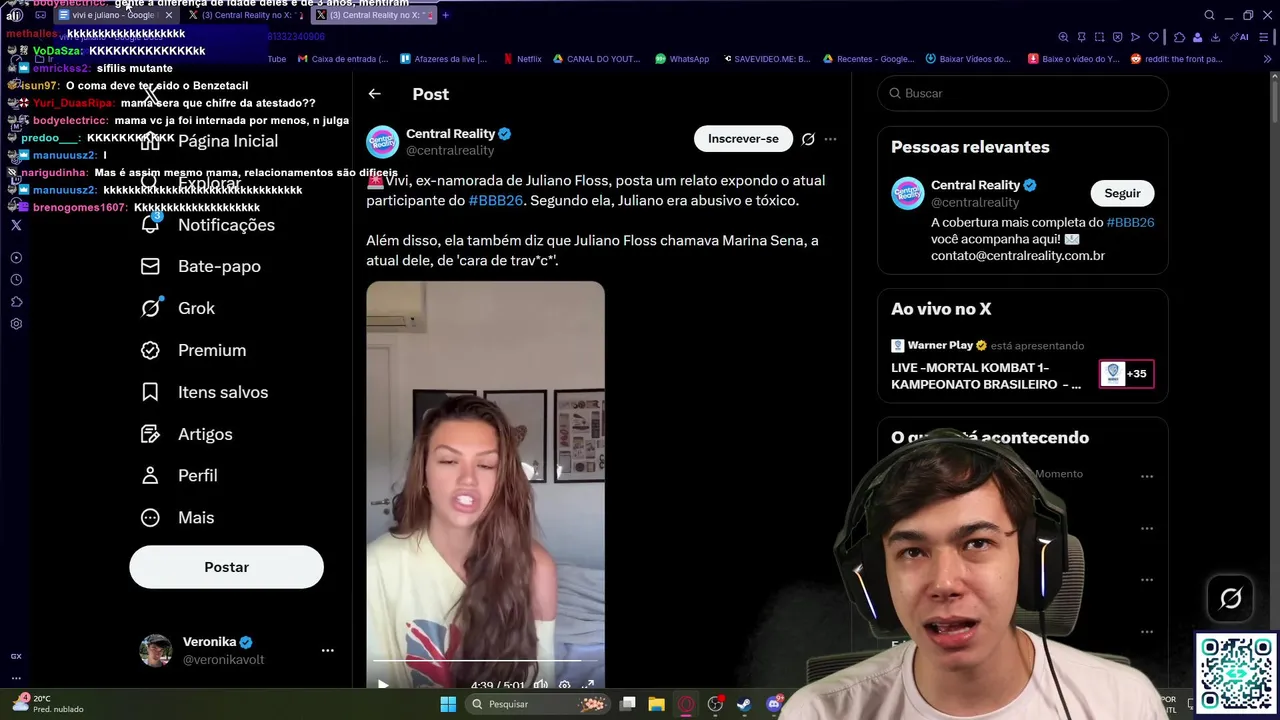This screenshot has width=1280, height=720.
Task: Open the Windows Start menu
Action: pos(448,704)
